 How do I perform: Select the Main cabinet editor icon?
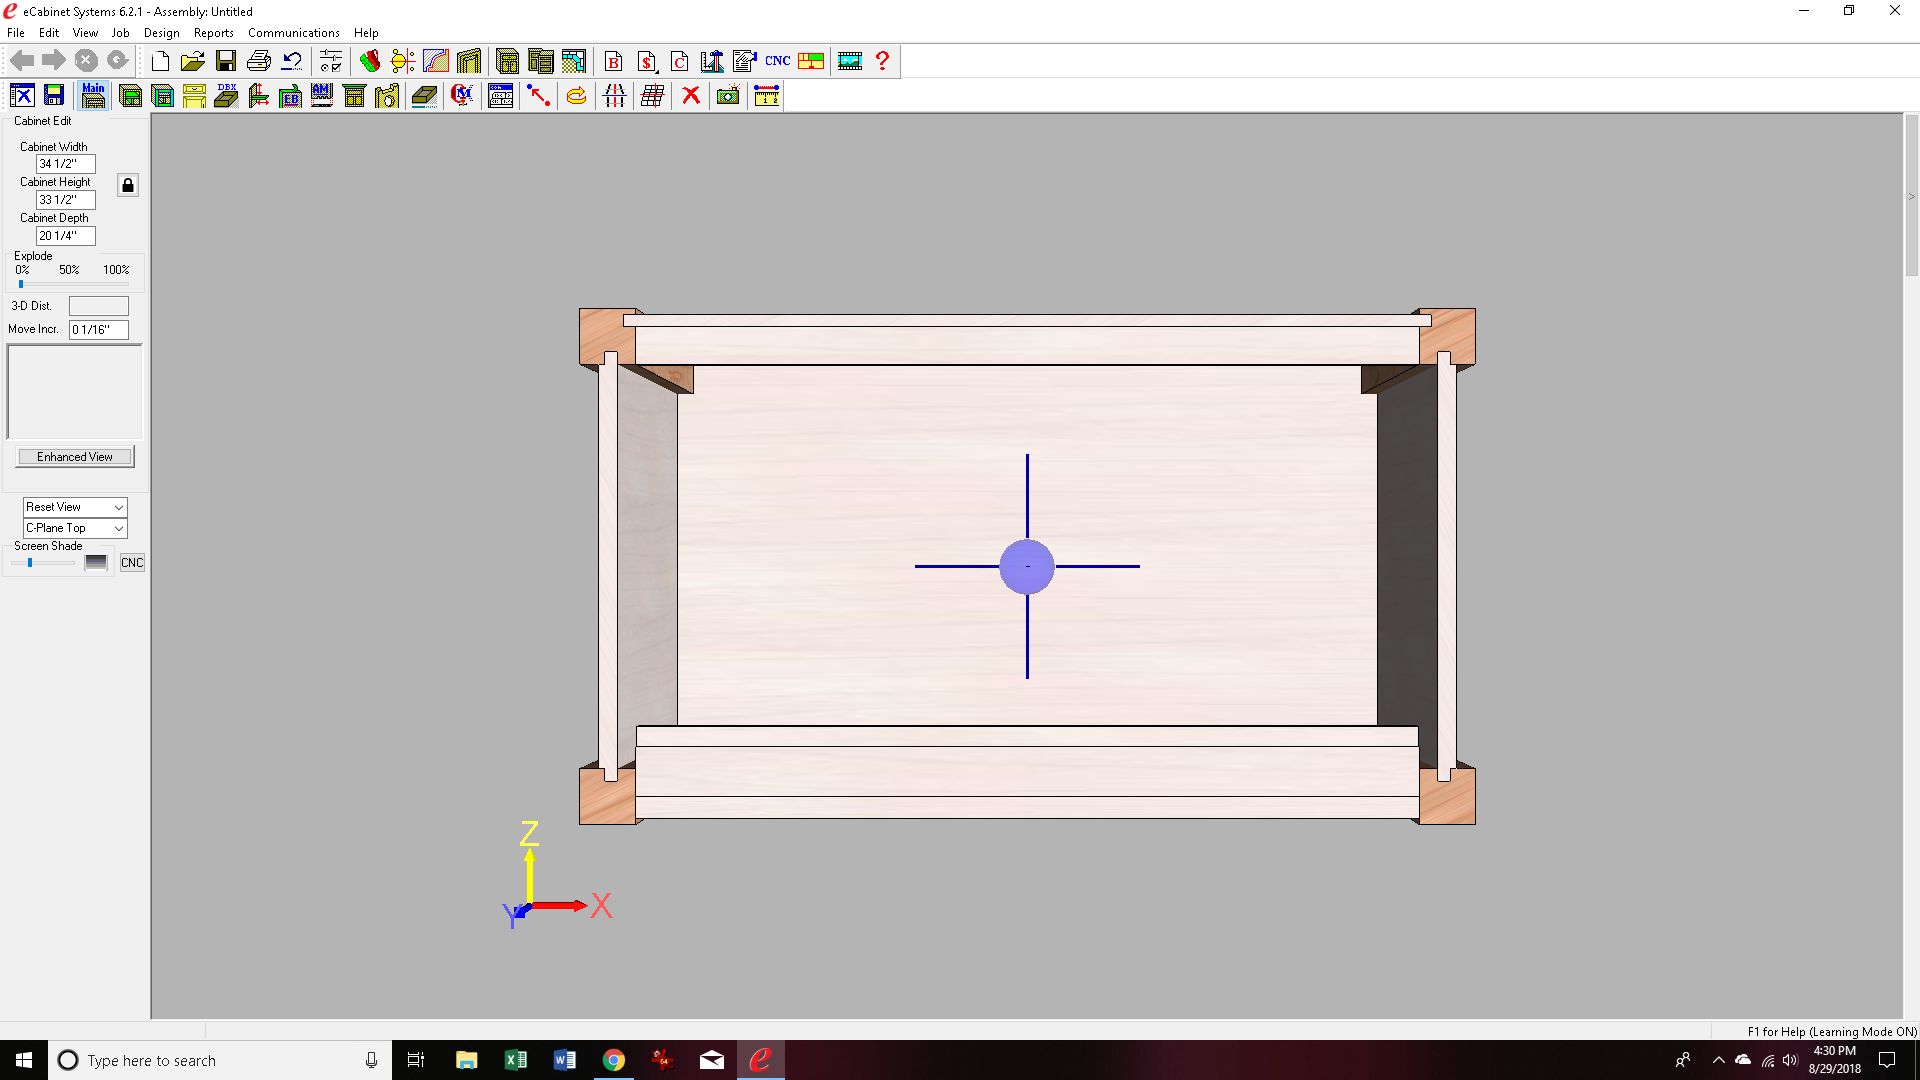pos(93,96)
